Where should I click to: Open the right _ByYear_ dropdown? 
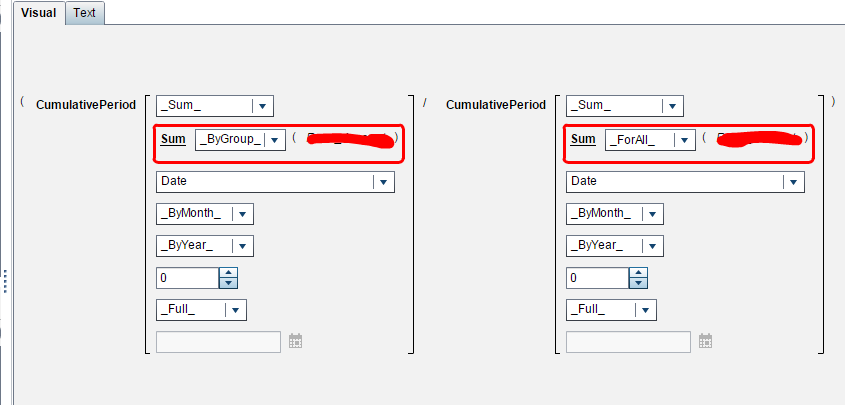click(x=653, y=246)
